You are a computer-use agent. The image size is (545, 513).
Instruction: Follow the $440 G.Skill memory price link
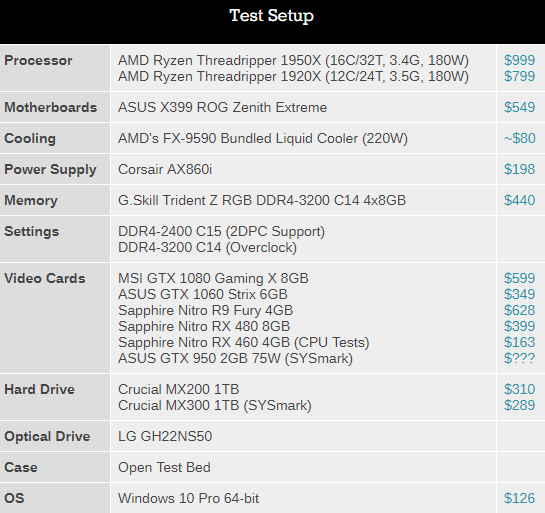(x=519, y=200)
